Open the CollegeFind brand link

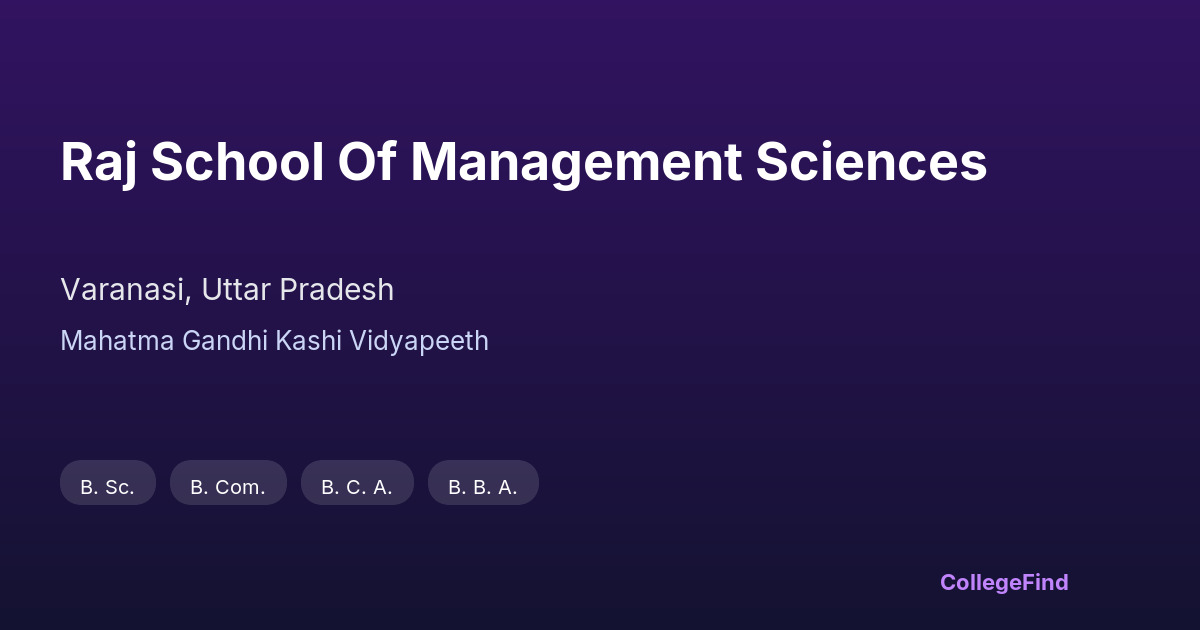click(1004, 582)
